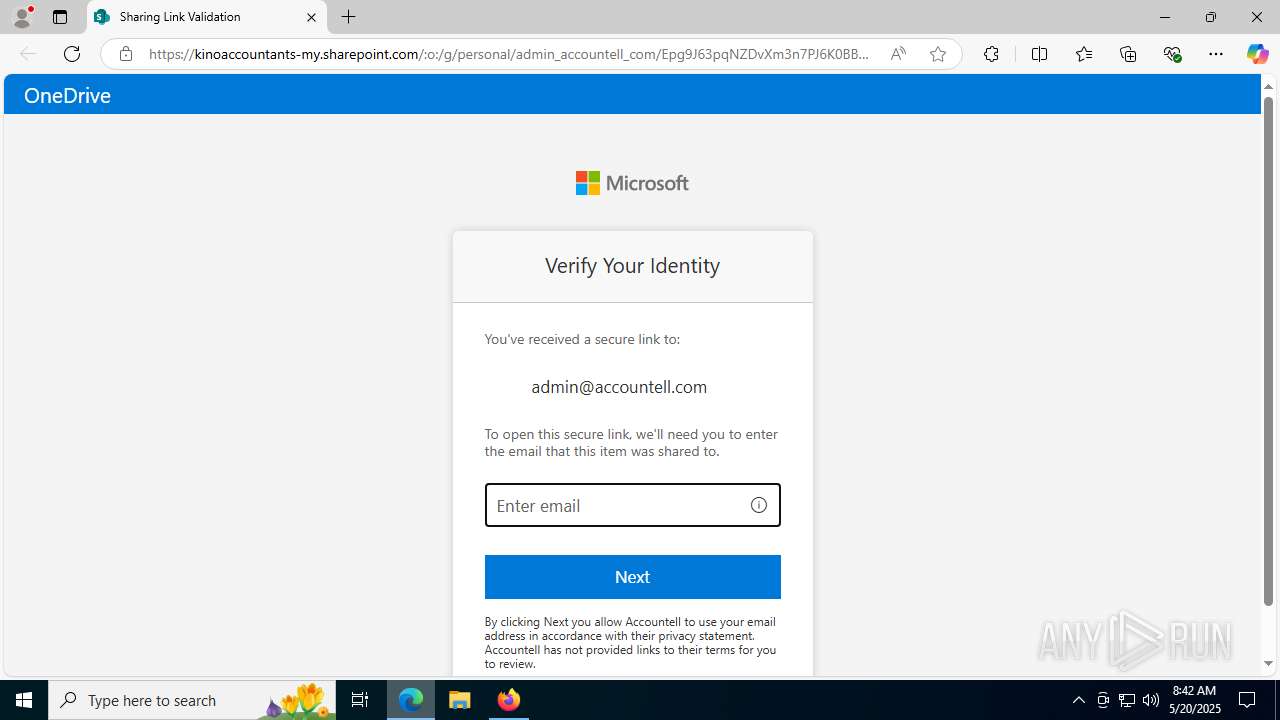Open Split screen view icon
The image size is (1280, 720).
click(1039, 54)
